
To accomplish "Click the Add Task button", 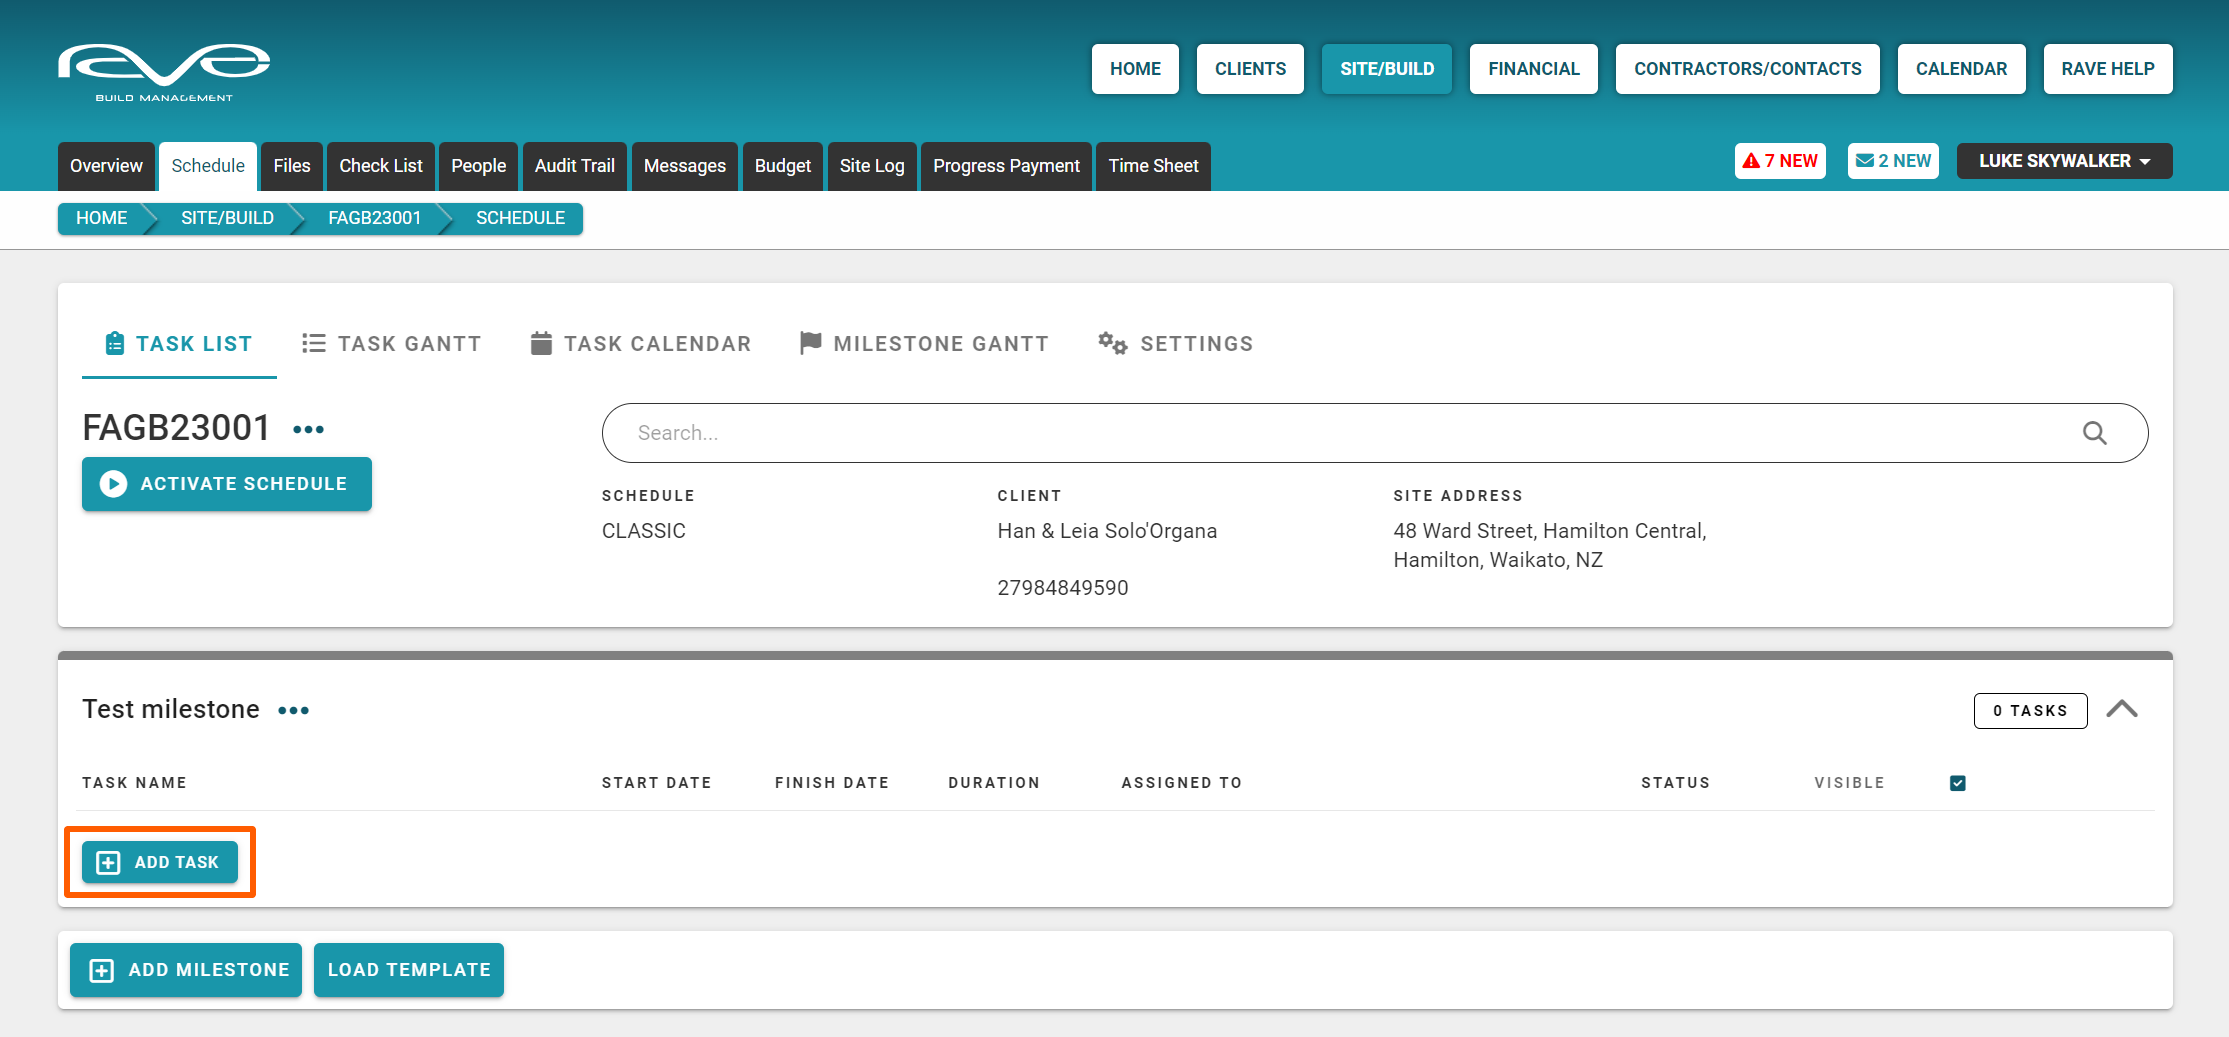I will tap(160, 862).
